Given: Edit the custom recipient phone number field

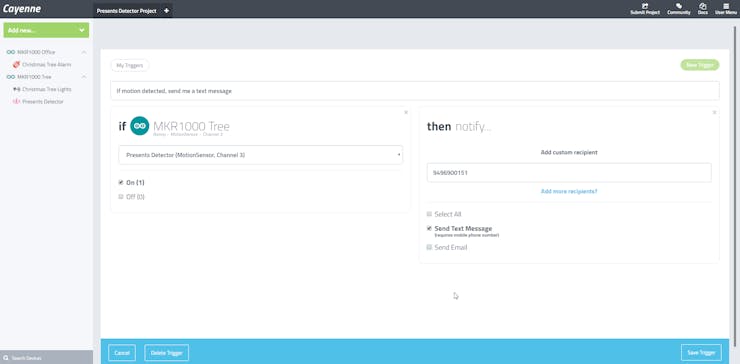Looking at the screenshot, I should [569, 173].
